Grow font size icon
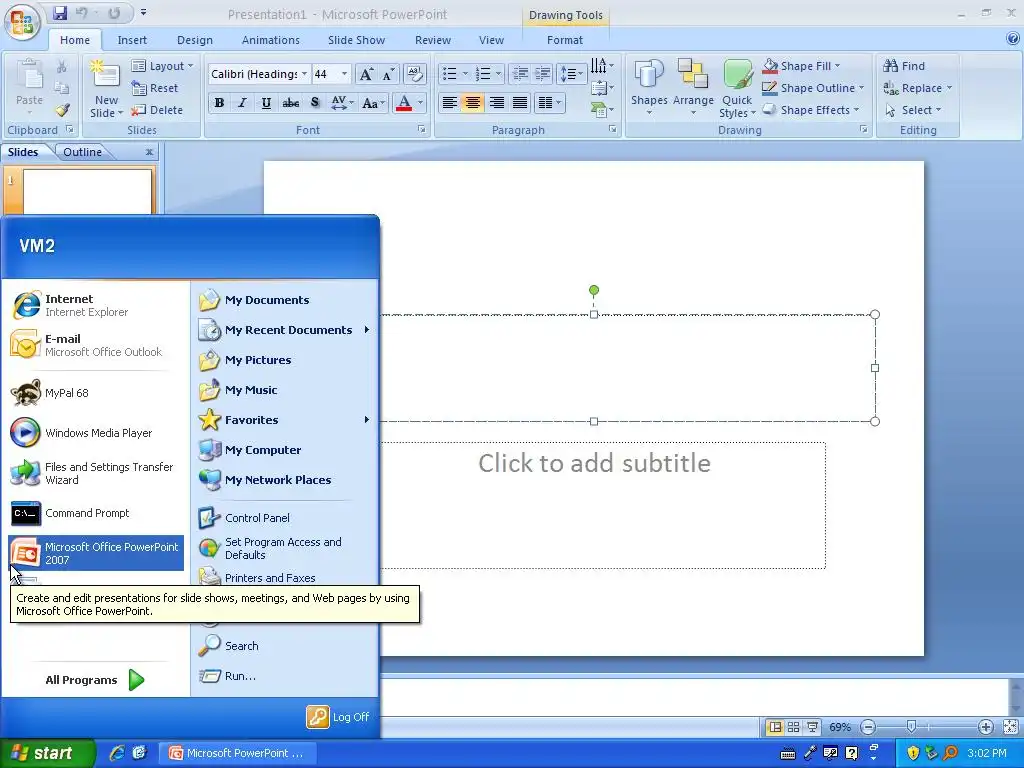 (x=367, y=74)
